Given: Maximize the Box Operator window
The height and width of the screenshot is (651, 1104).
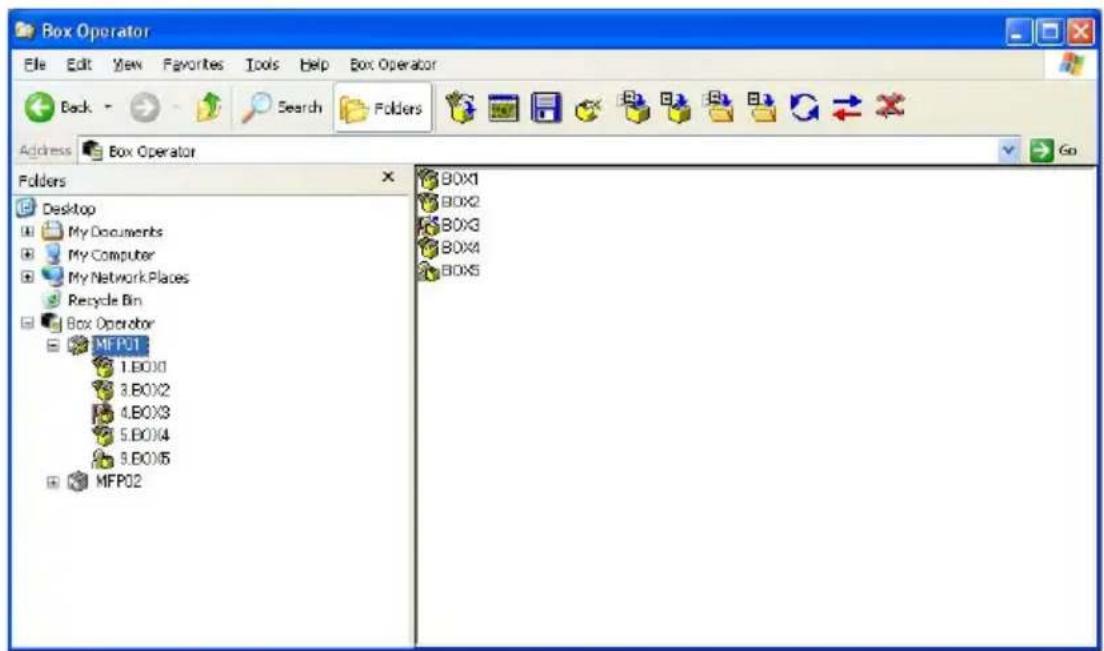Looking at the screenshot, I should tap(1049, 31).
